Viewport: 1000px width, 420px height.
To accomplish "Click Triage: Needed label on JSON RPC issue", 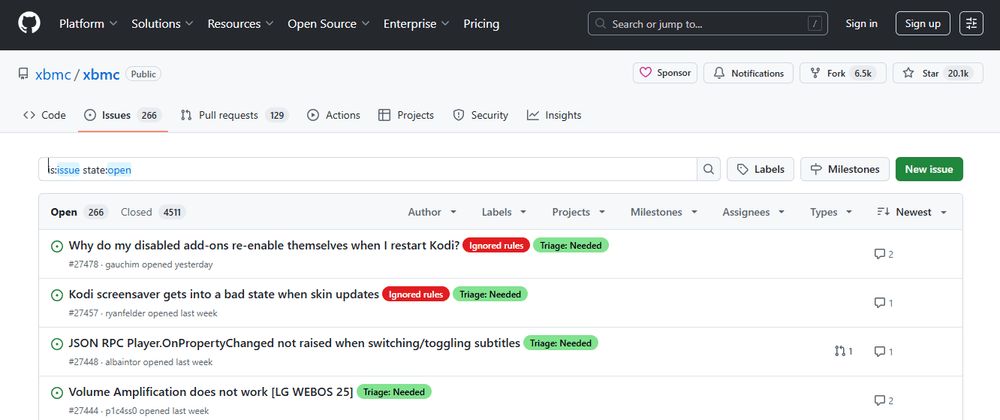I will 561,343.
